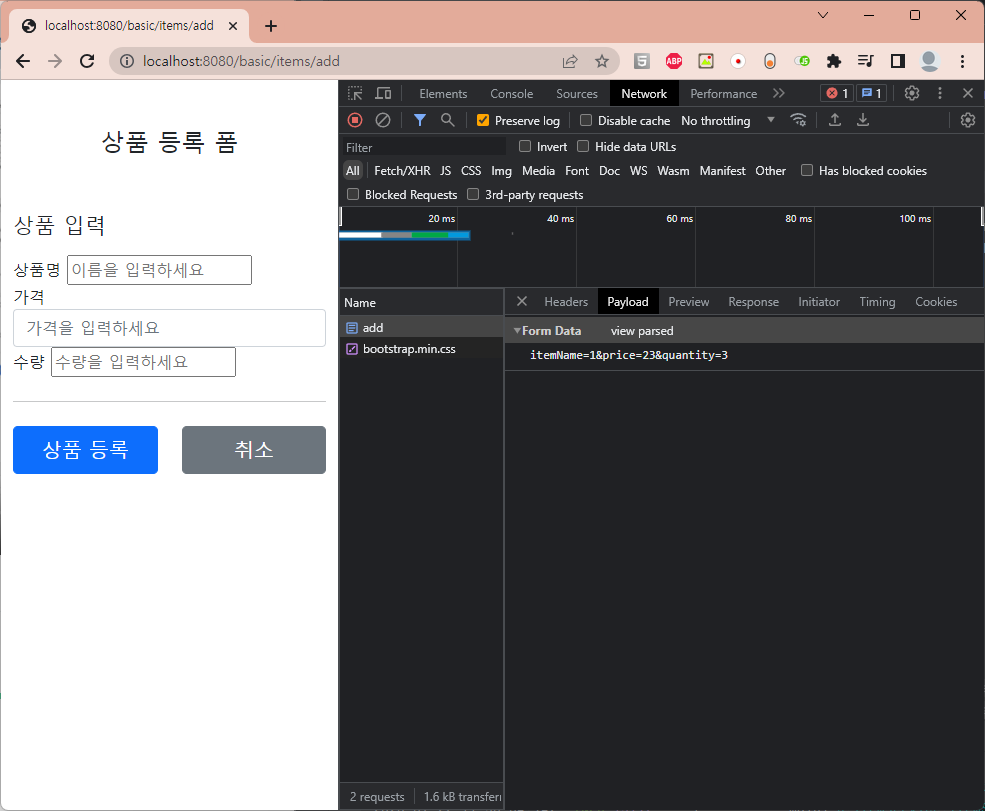985x811 pixels.
Task: Filter requests by Doc type
Action: 609,170
